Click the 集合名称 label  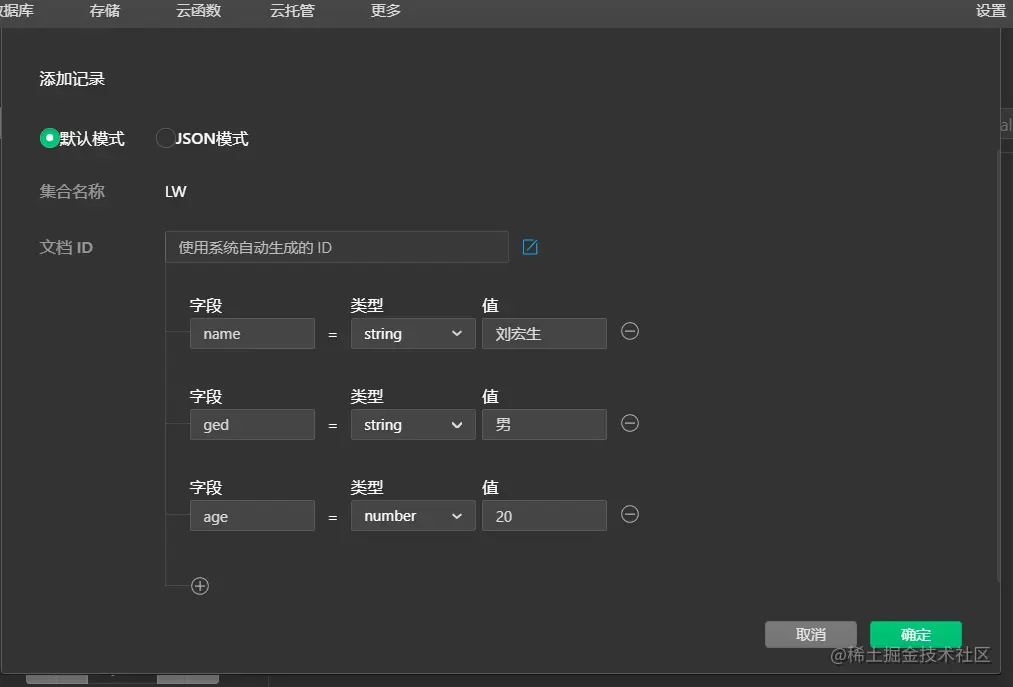click(x=72, y=191)
